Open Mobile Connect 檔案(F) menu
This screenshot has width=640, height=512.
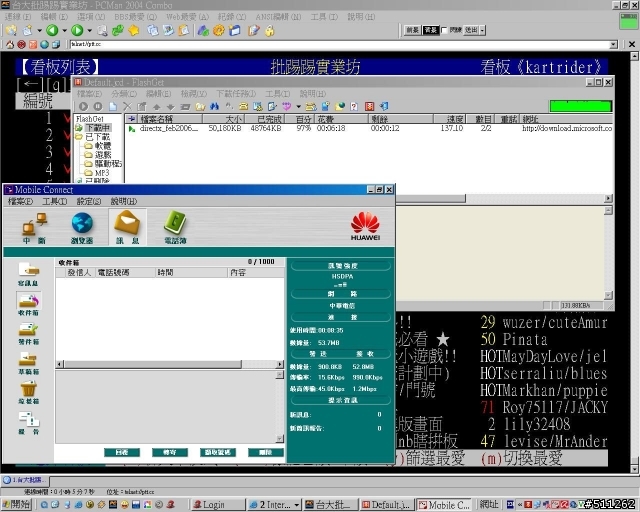tap(20, 201)
